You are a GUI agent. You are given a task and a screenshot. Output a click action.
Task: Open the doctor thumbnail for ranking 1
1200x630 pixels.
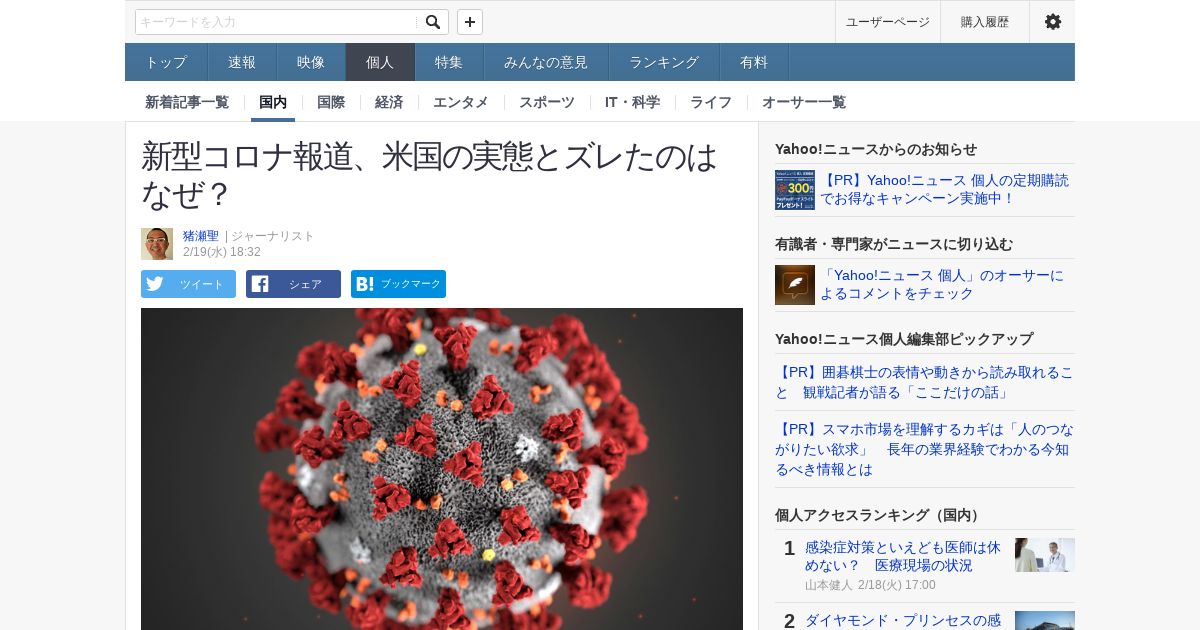[x=1045, y=555]
